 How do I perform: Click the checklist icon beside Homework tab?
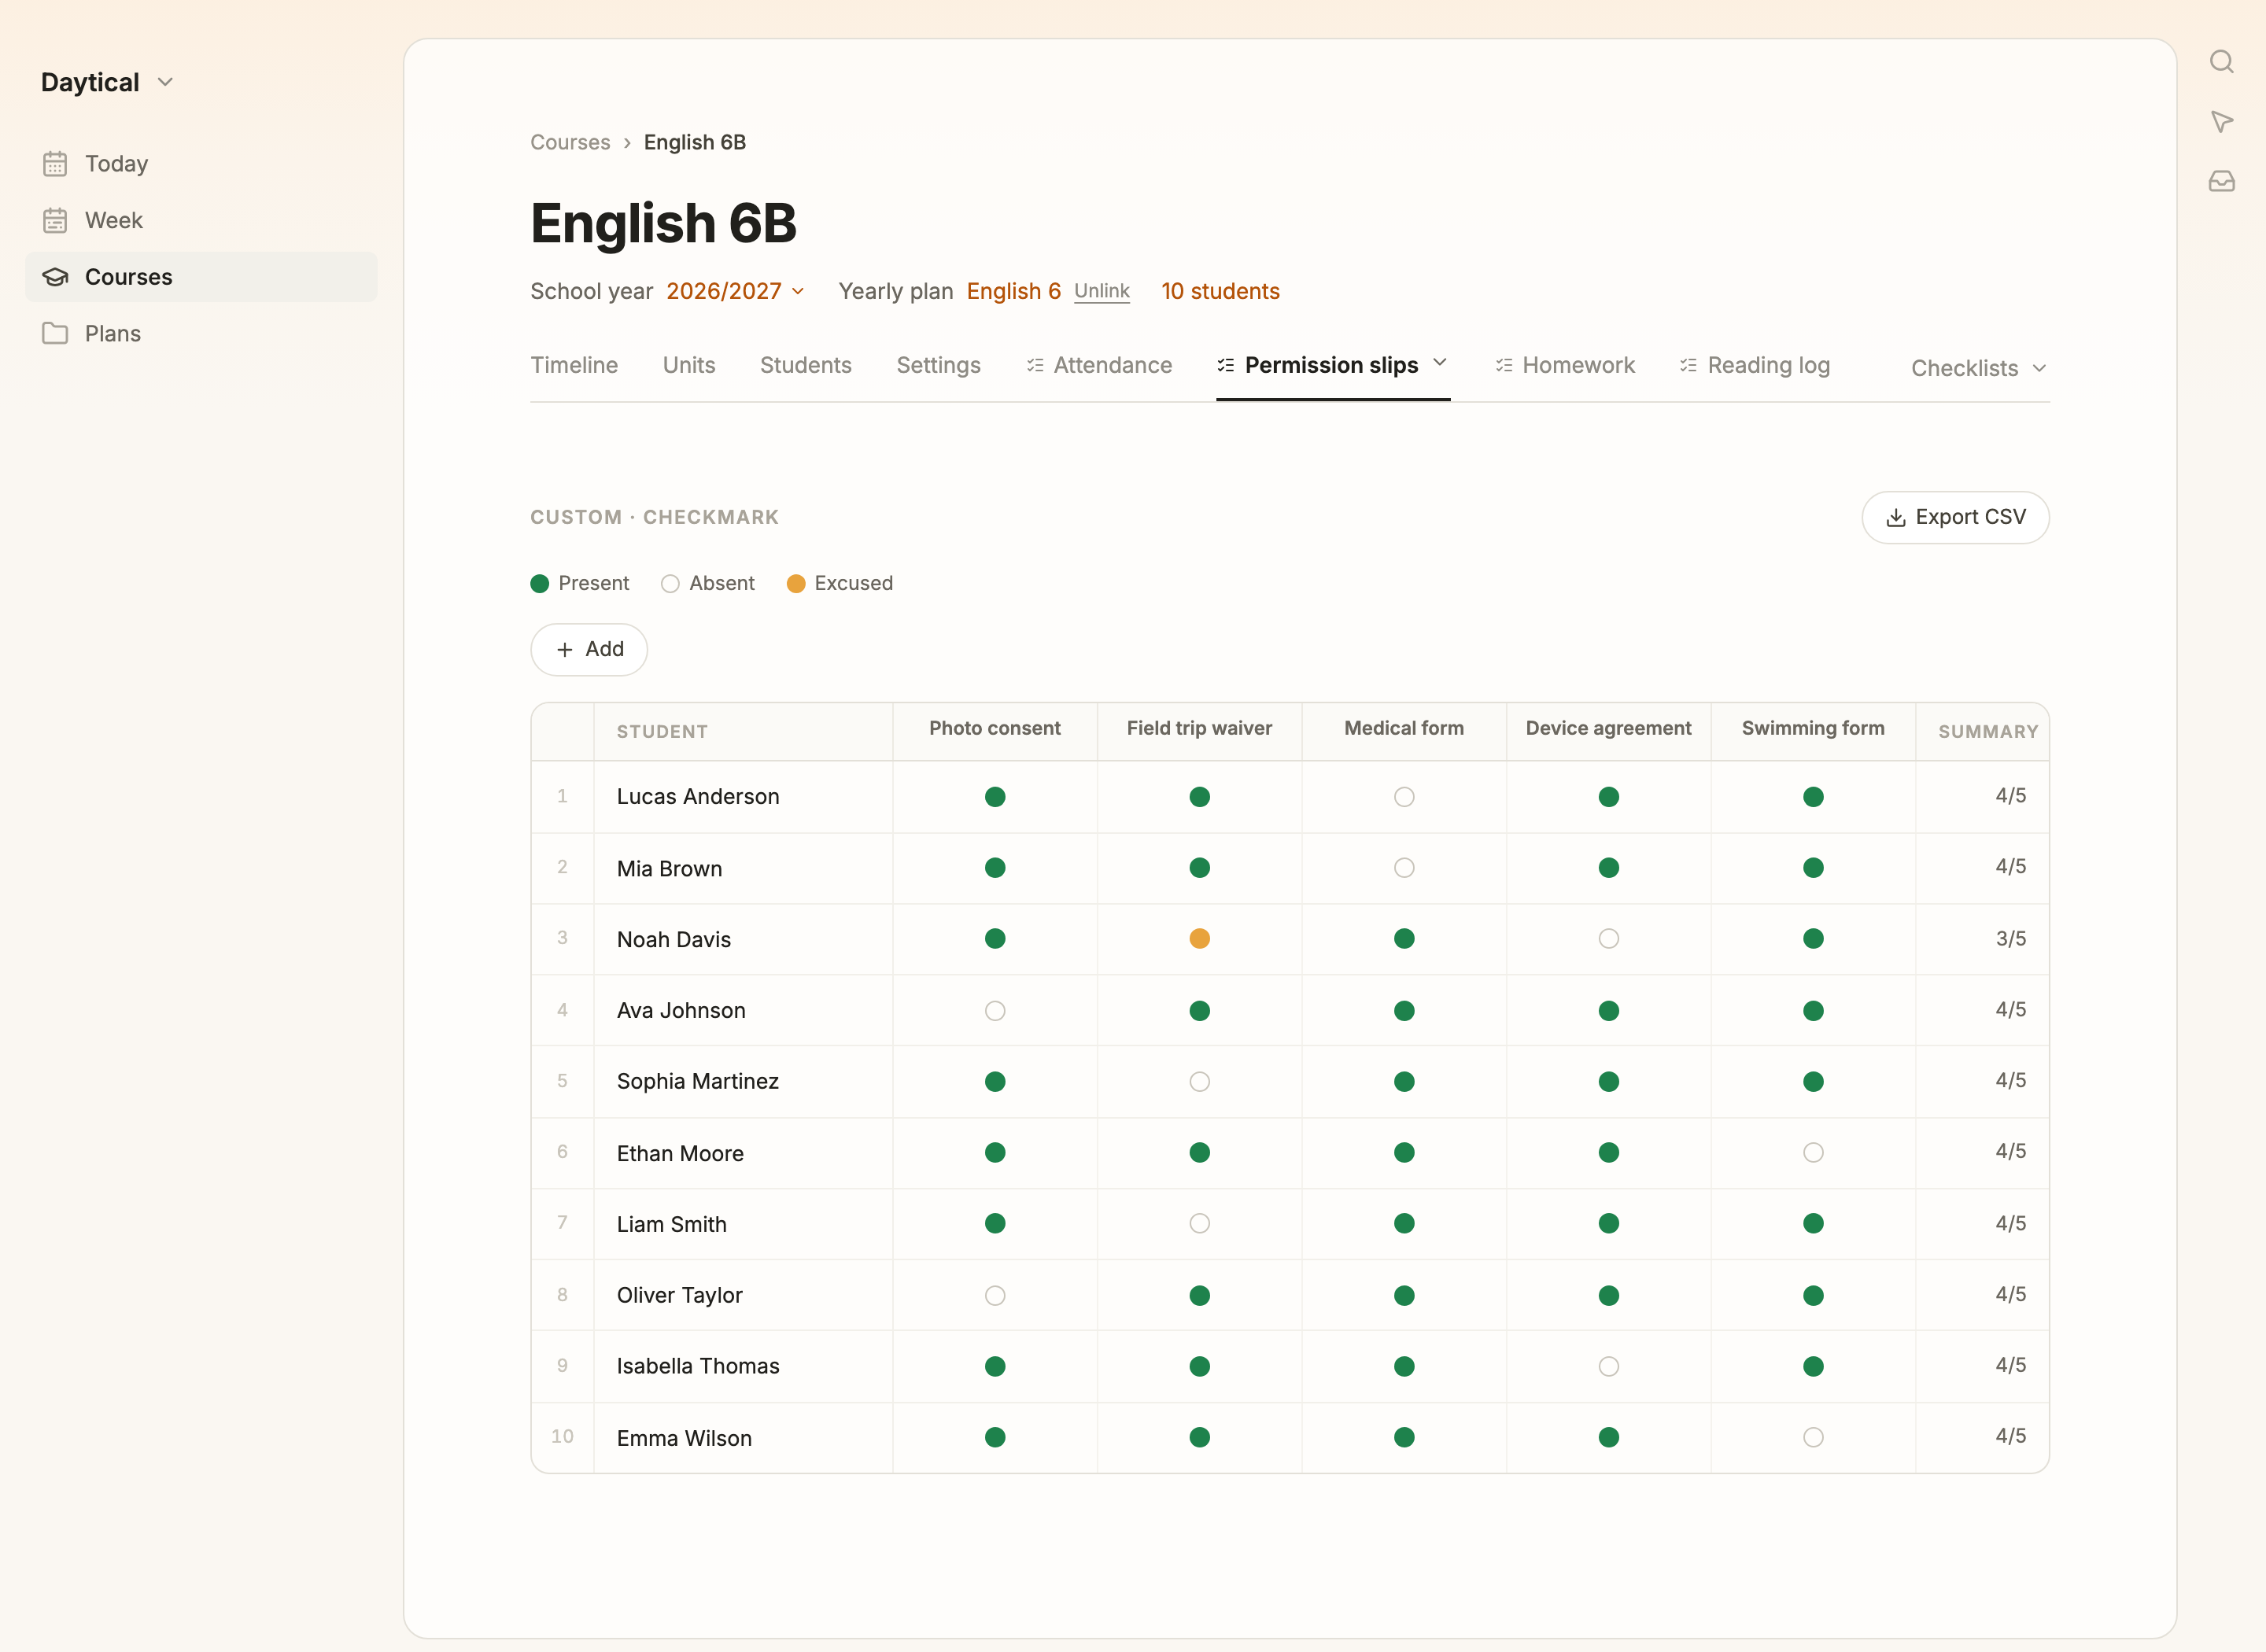tap(1504, 366)
